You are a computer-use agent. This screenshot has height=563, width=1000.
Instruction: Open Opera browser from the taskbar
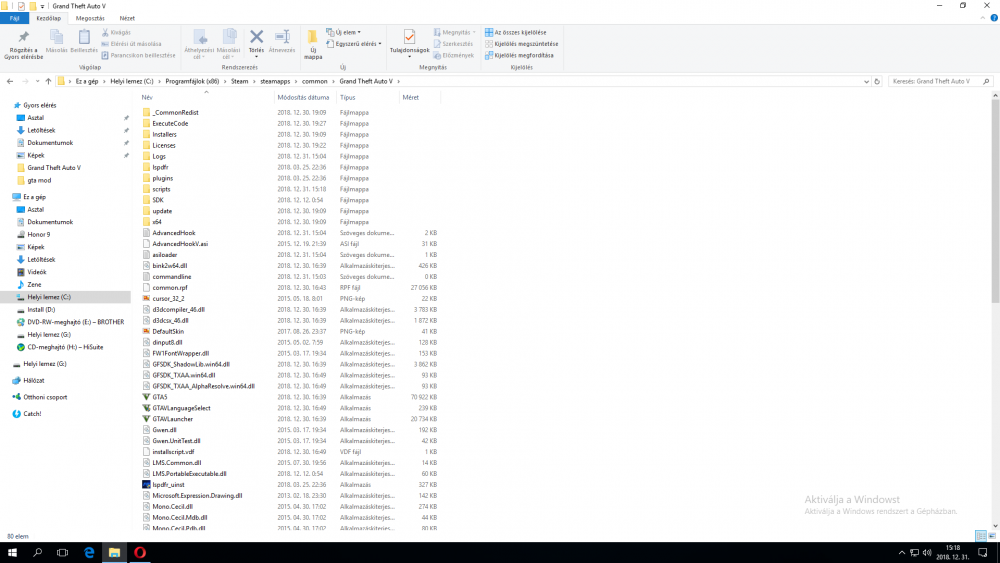coord(140,553)
